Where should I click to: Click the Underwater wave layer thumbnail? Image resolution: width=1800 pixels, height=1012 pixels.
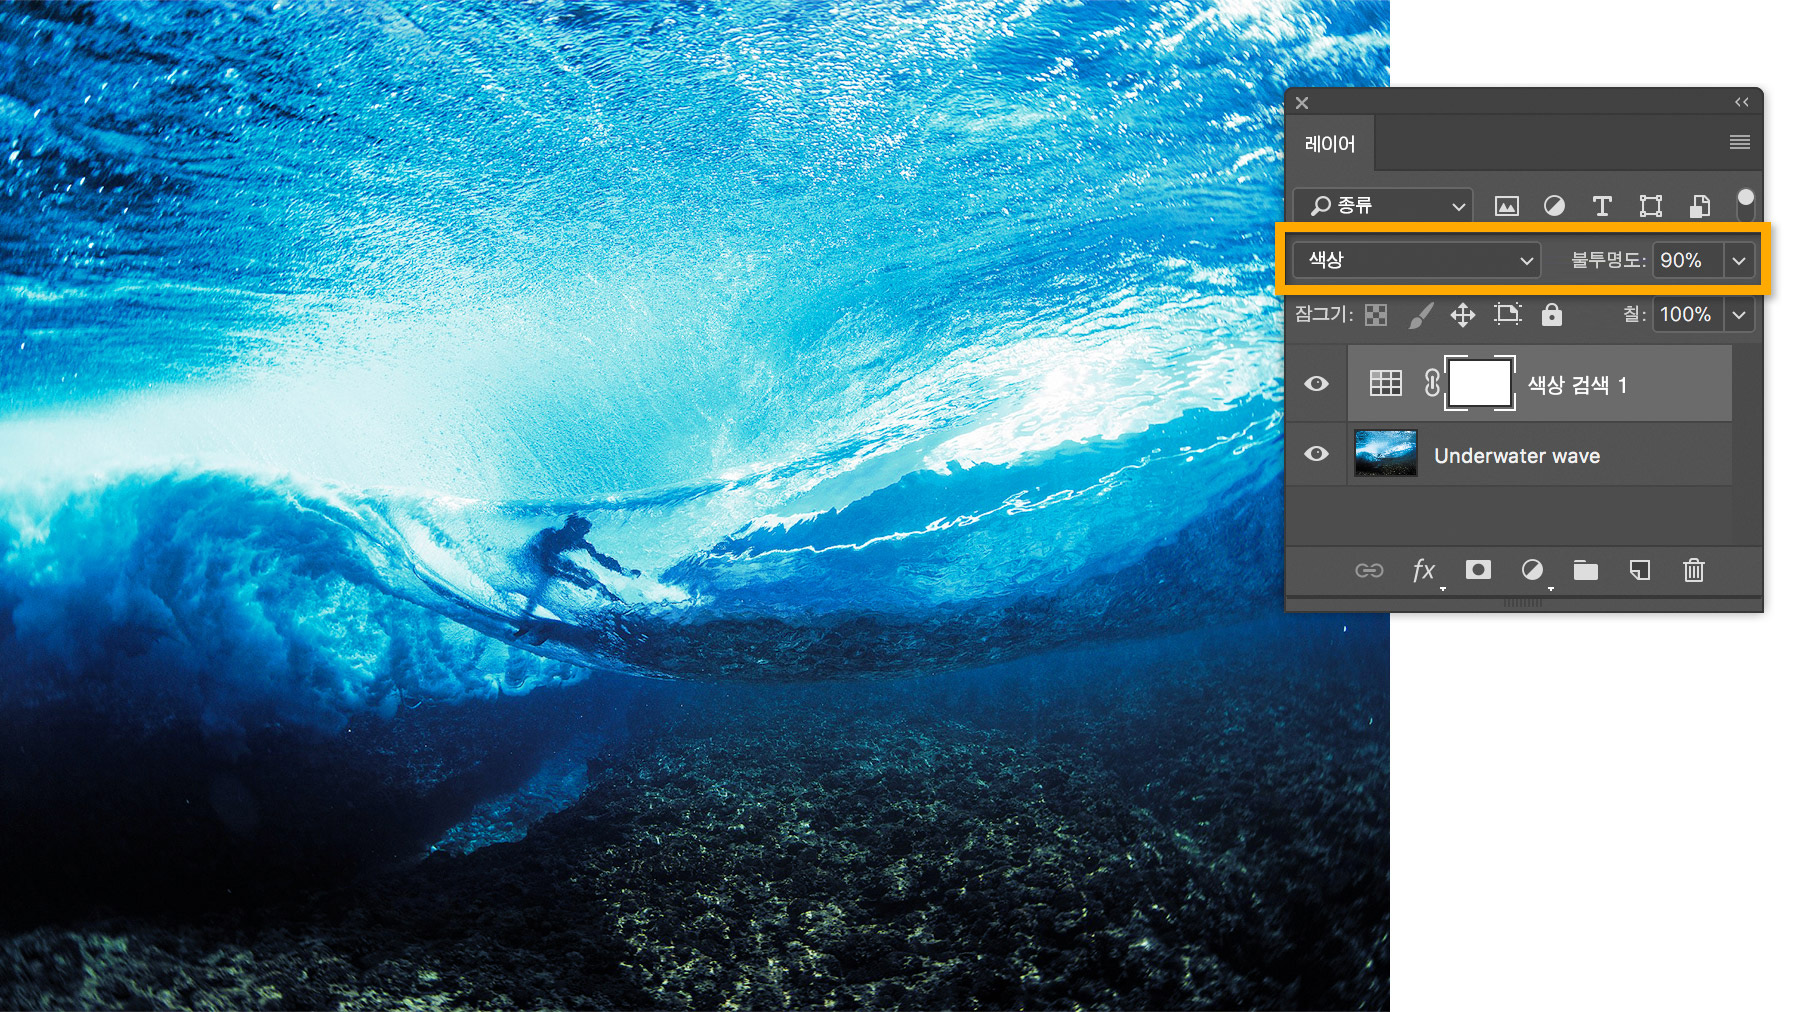[x=1385, y=453]
